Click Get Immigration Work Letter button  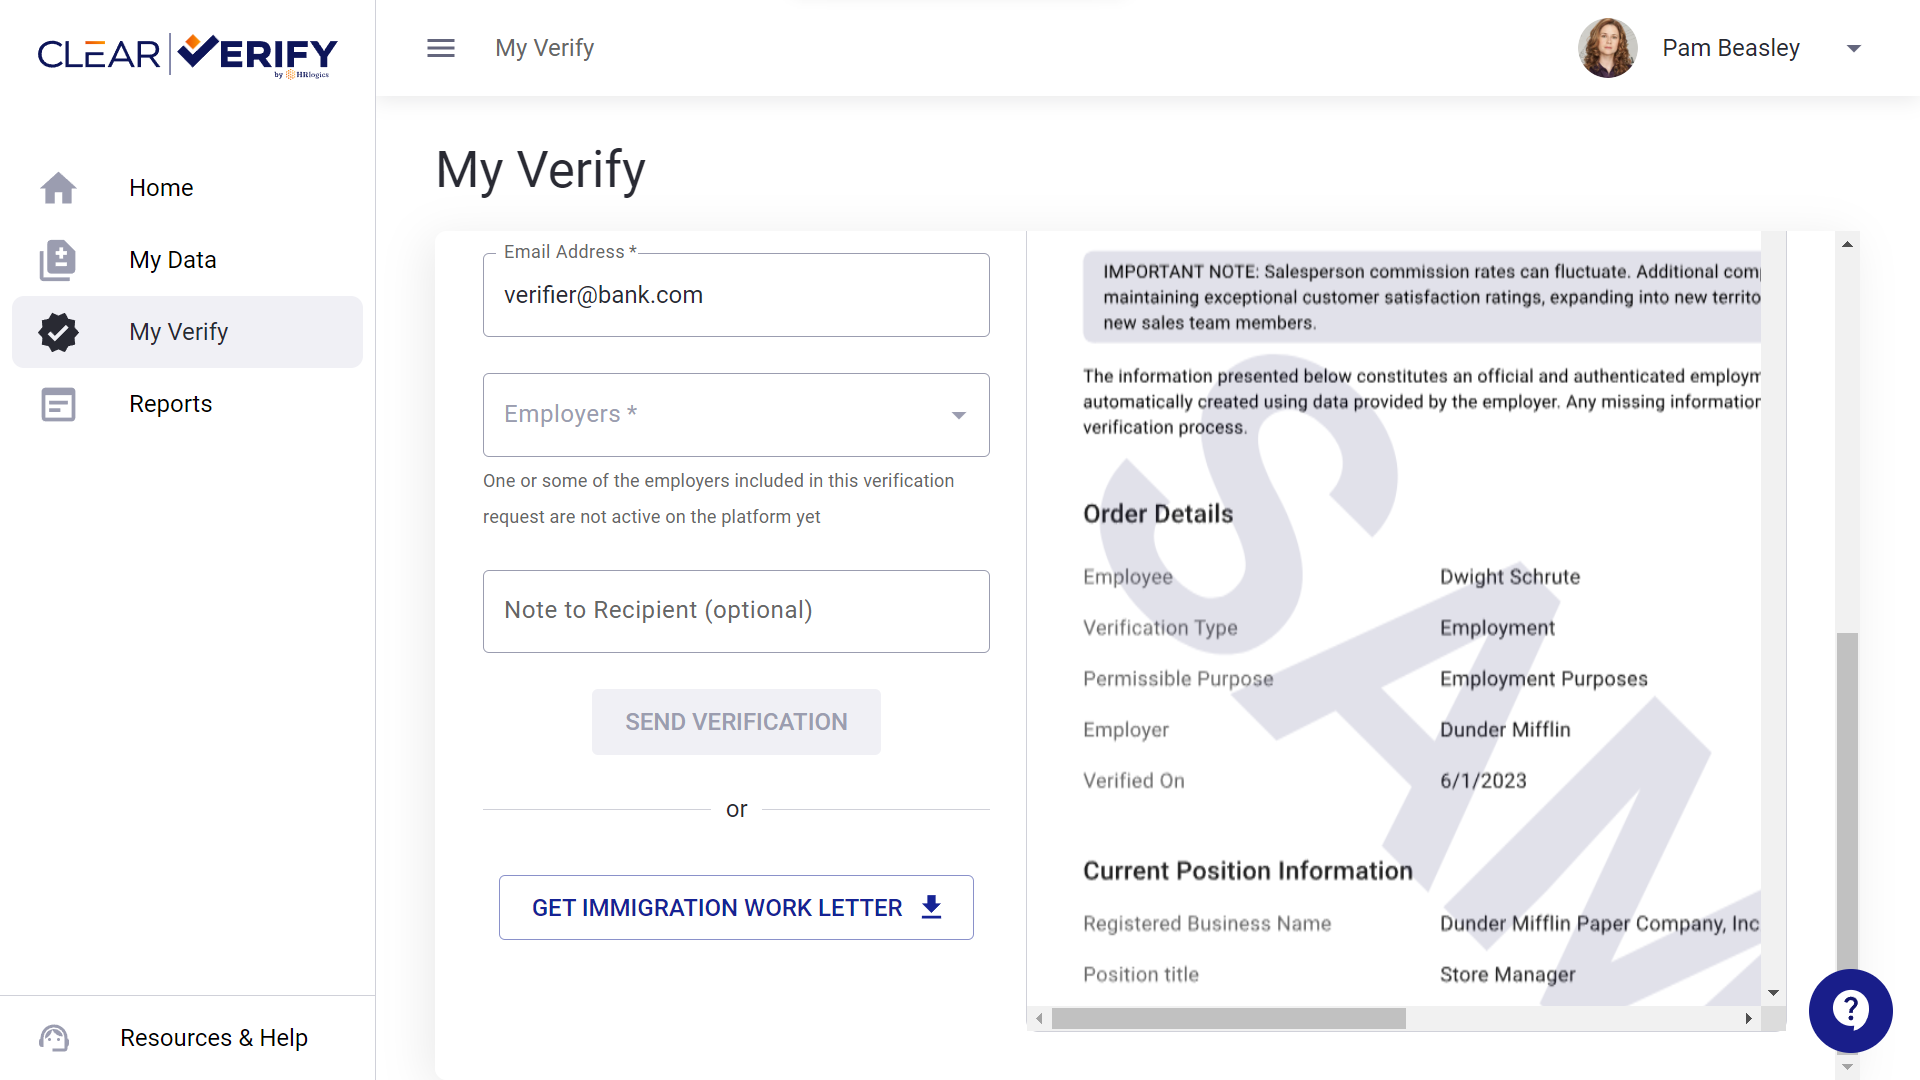[736, 907]
